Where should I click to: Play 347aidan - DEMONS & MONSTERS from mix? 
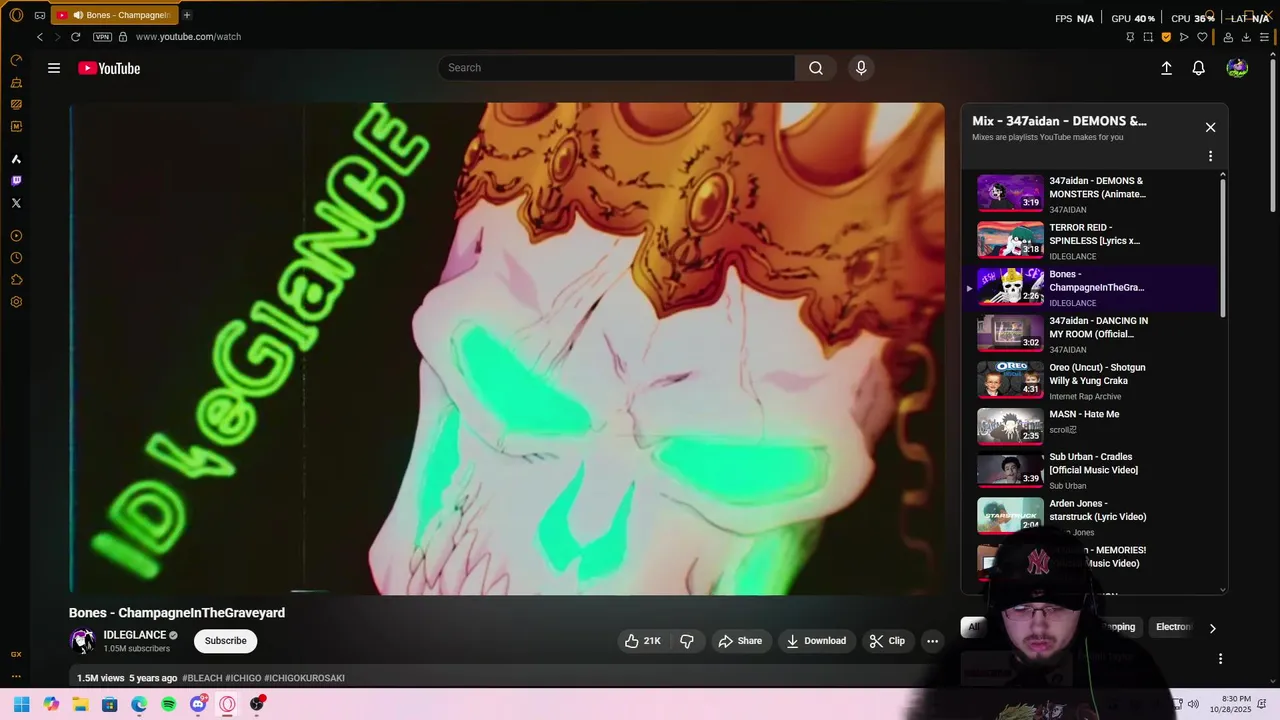tap(1090, 194)
